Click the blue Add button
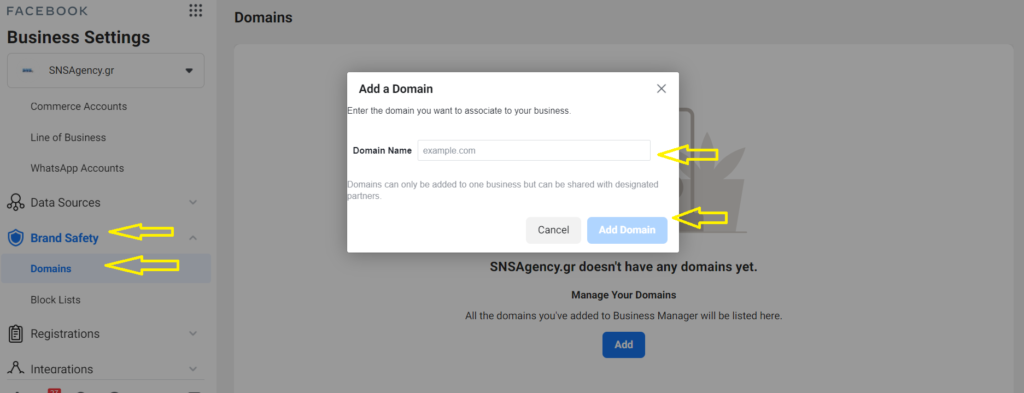Screen dimensions: 1024x393 (x=623, y=345)
